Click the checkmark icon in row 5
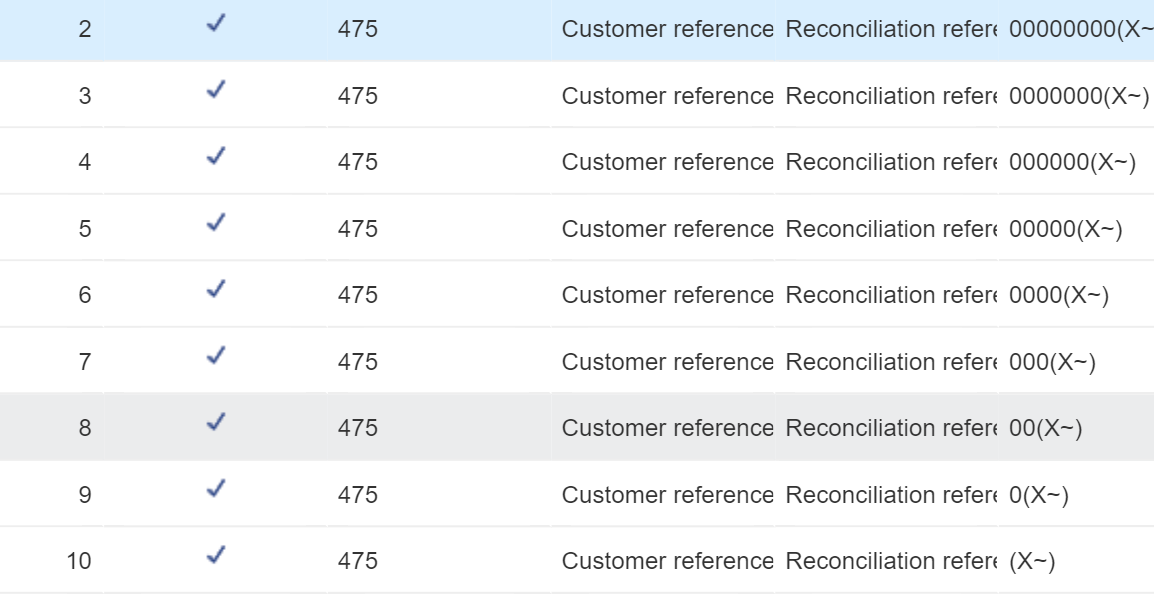This screenshot has width=1154, height=594. pyautogui.click(x=216, y=223)
